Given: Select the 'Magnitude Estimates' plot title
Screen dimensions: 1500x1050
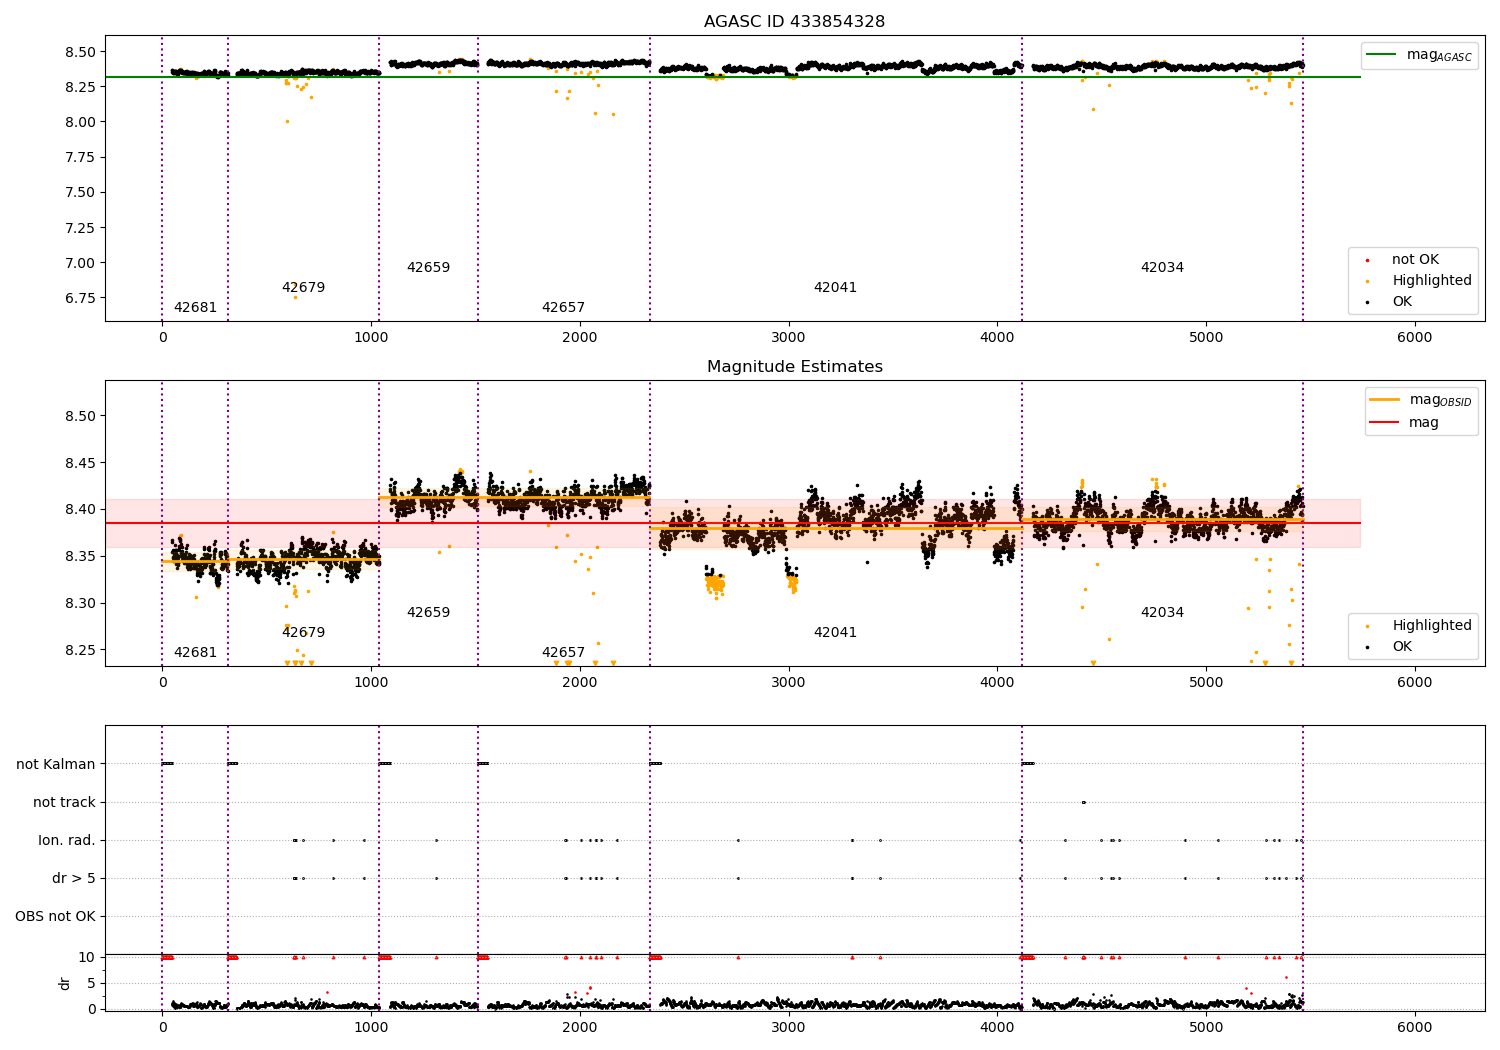Looking at the screenshot, I should pos(794,367).
